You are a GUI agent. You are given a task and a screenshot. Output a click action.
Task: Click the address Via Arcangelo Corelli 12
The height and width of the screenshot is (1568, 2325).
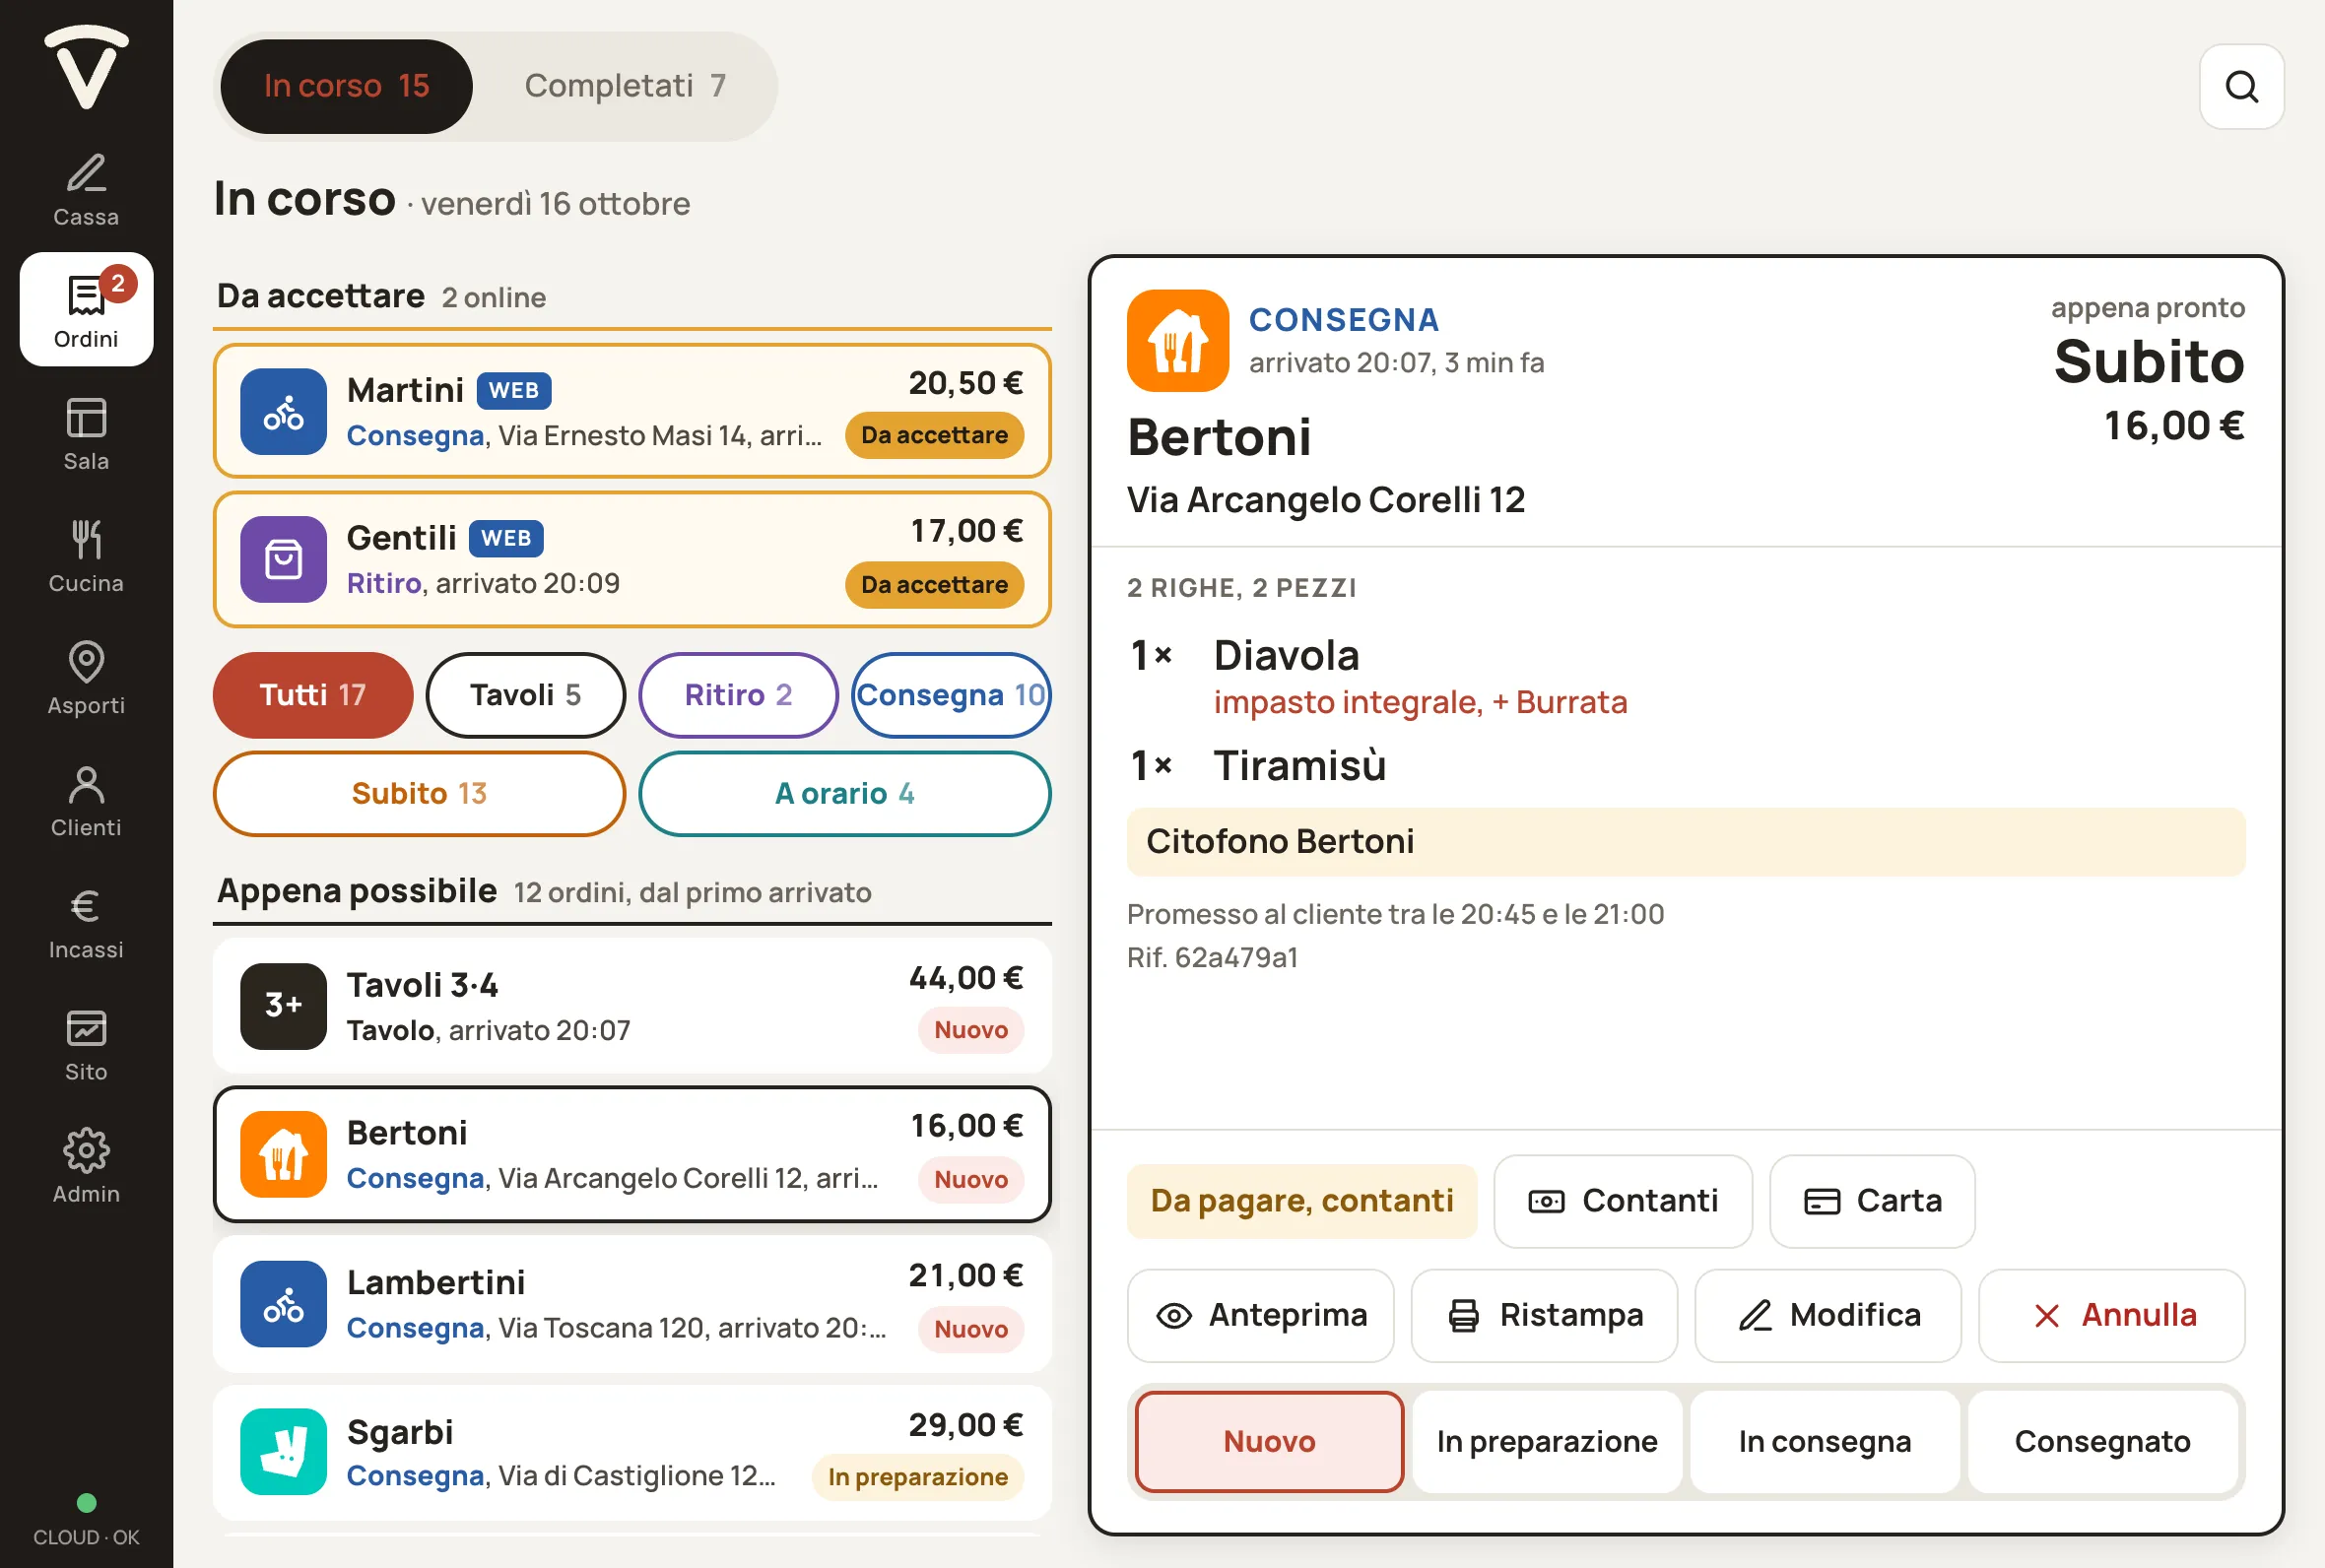pyautogui.click(x=1325, y=500)
